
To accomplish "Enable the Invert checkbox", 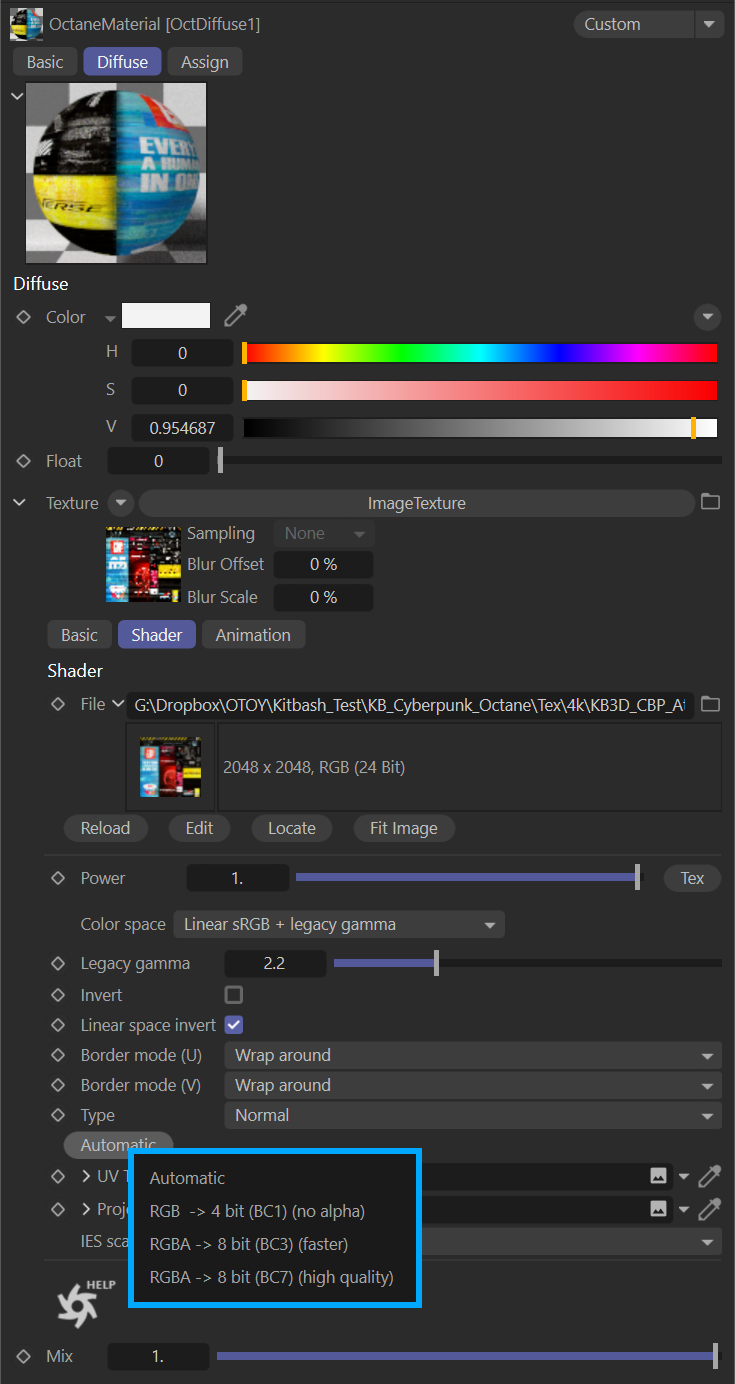I will pos(234,995).
